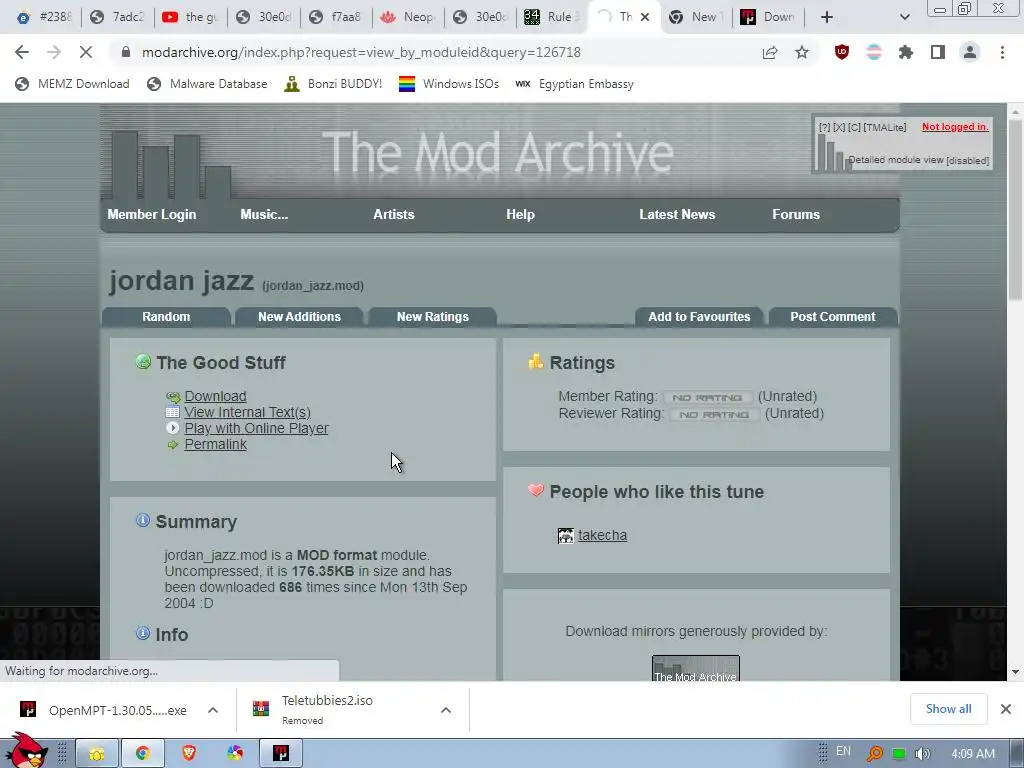Open Windows ISOs bookmark
The height and width of the screenshot is (768, 1024).
point(449,84)
